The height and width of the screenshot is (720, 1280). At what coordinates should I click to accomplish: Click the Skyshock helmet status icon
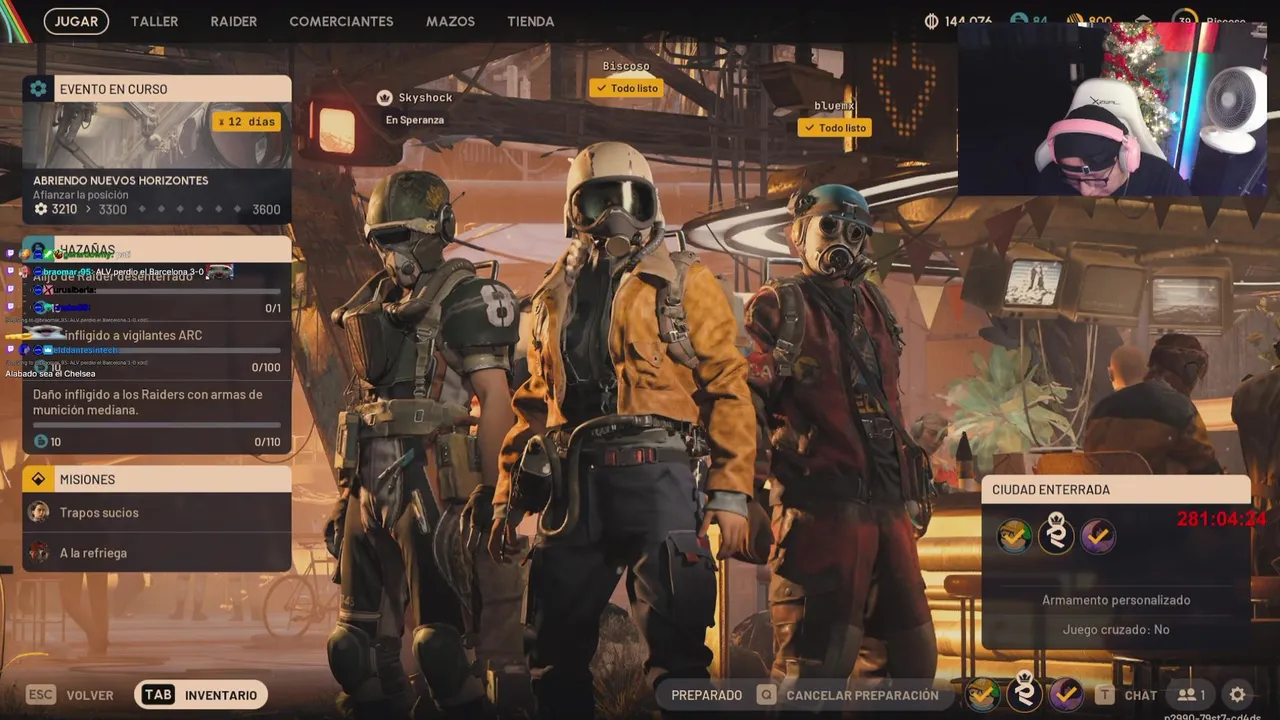(384, 97)
